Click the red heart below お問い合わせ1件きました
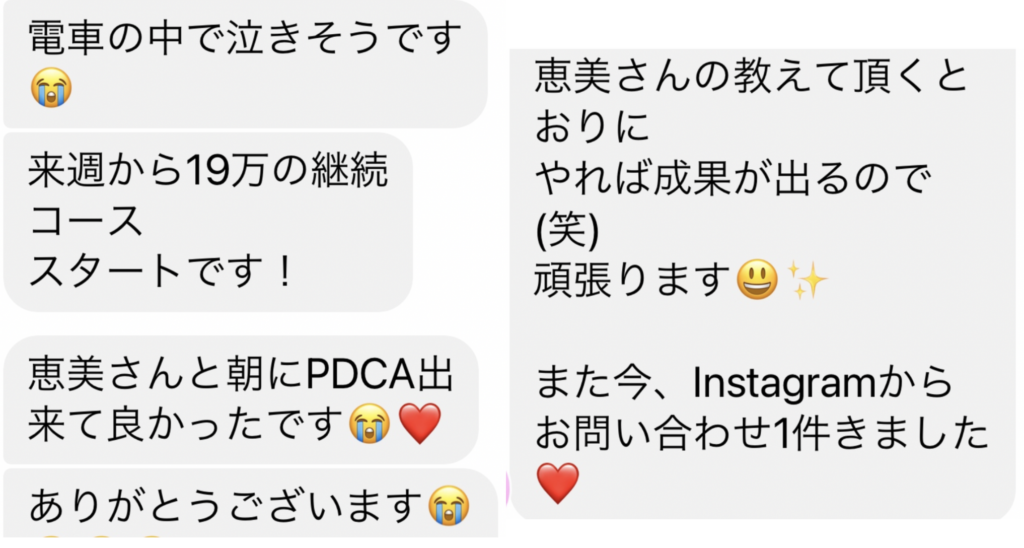1024x548 pixels. click(558, 483)
